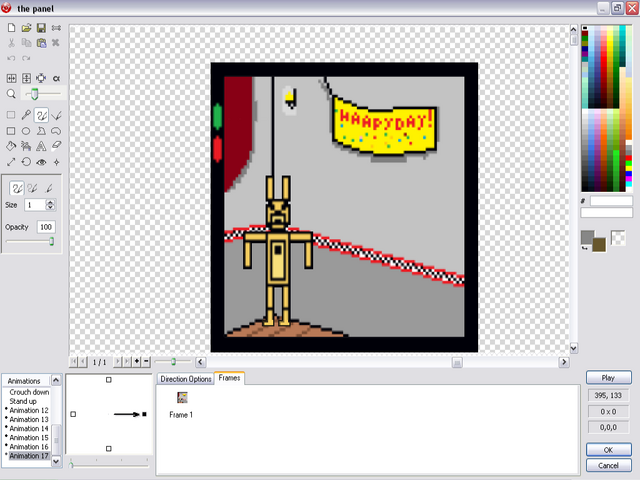Click the right direction filled box
The width and height of the screenshot is (640, 480).
pyautogui.click(x=144, y=414)
